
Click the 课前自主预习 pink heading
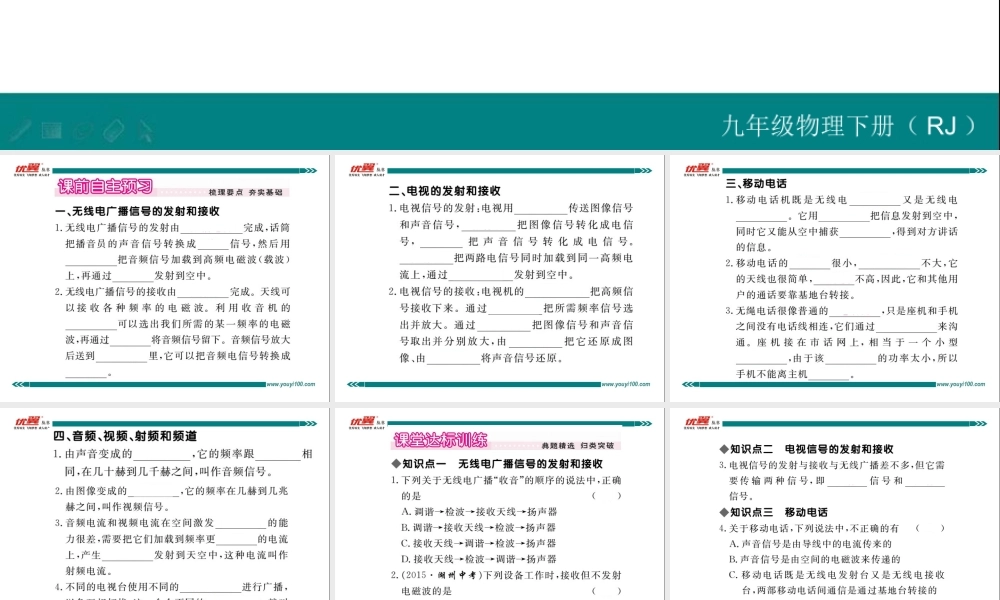[104, 186]
